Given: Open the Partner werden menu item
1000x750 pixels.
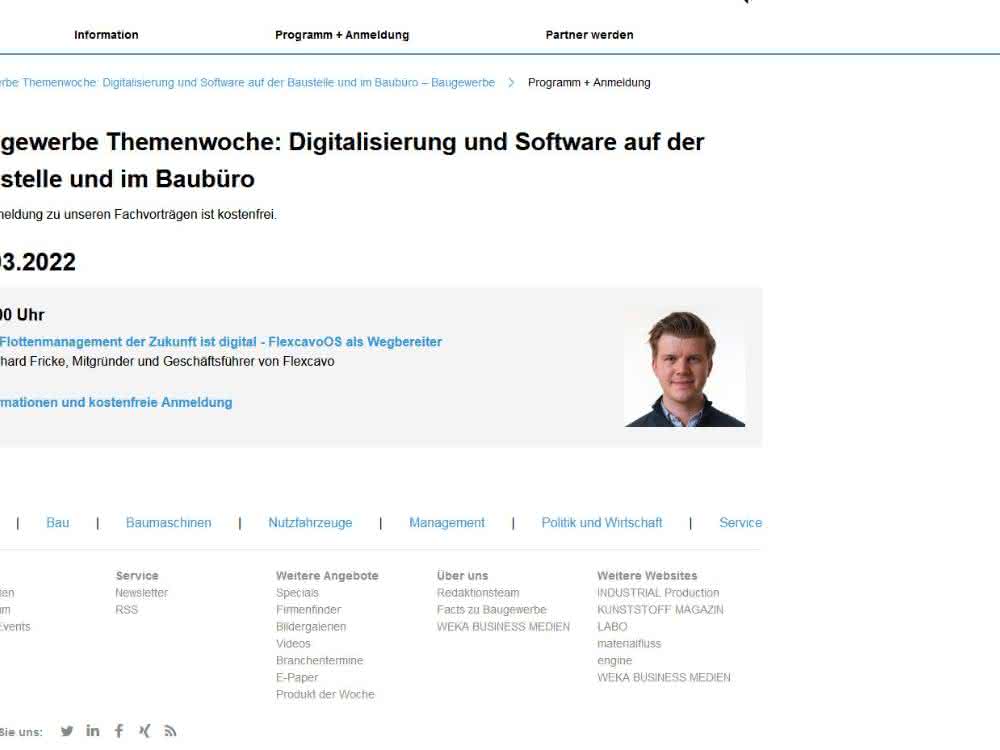Looking at the screenshot, I should tap(589, 35).
